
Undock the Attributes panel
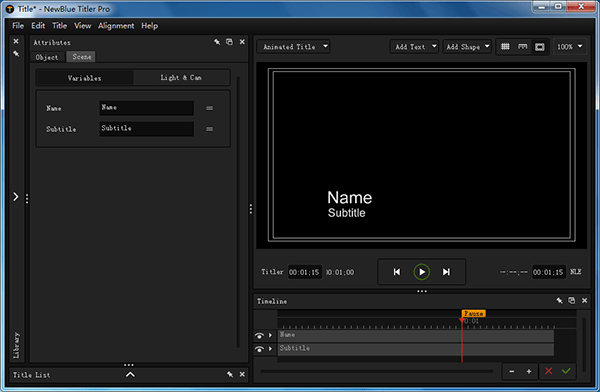point(229,42)
